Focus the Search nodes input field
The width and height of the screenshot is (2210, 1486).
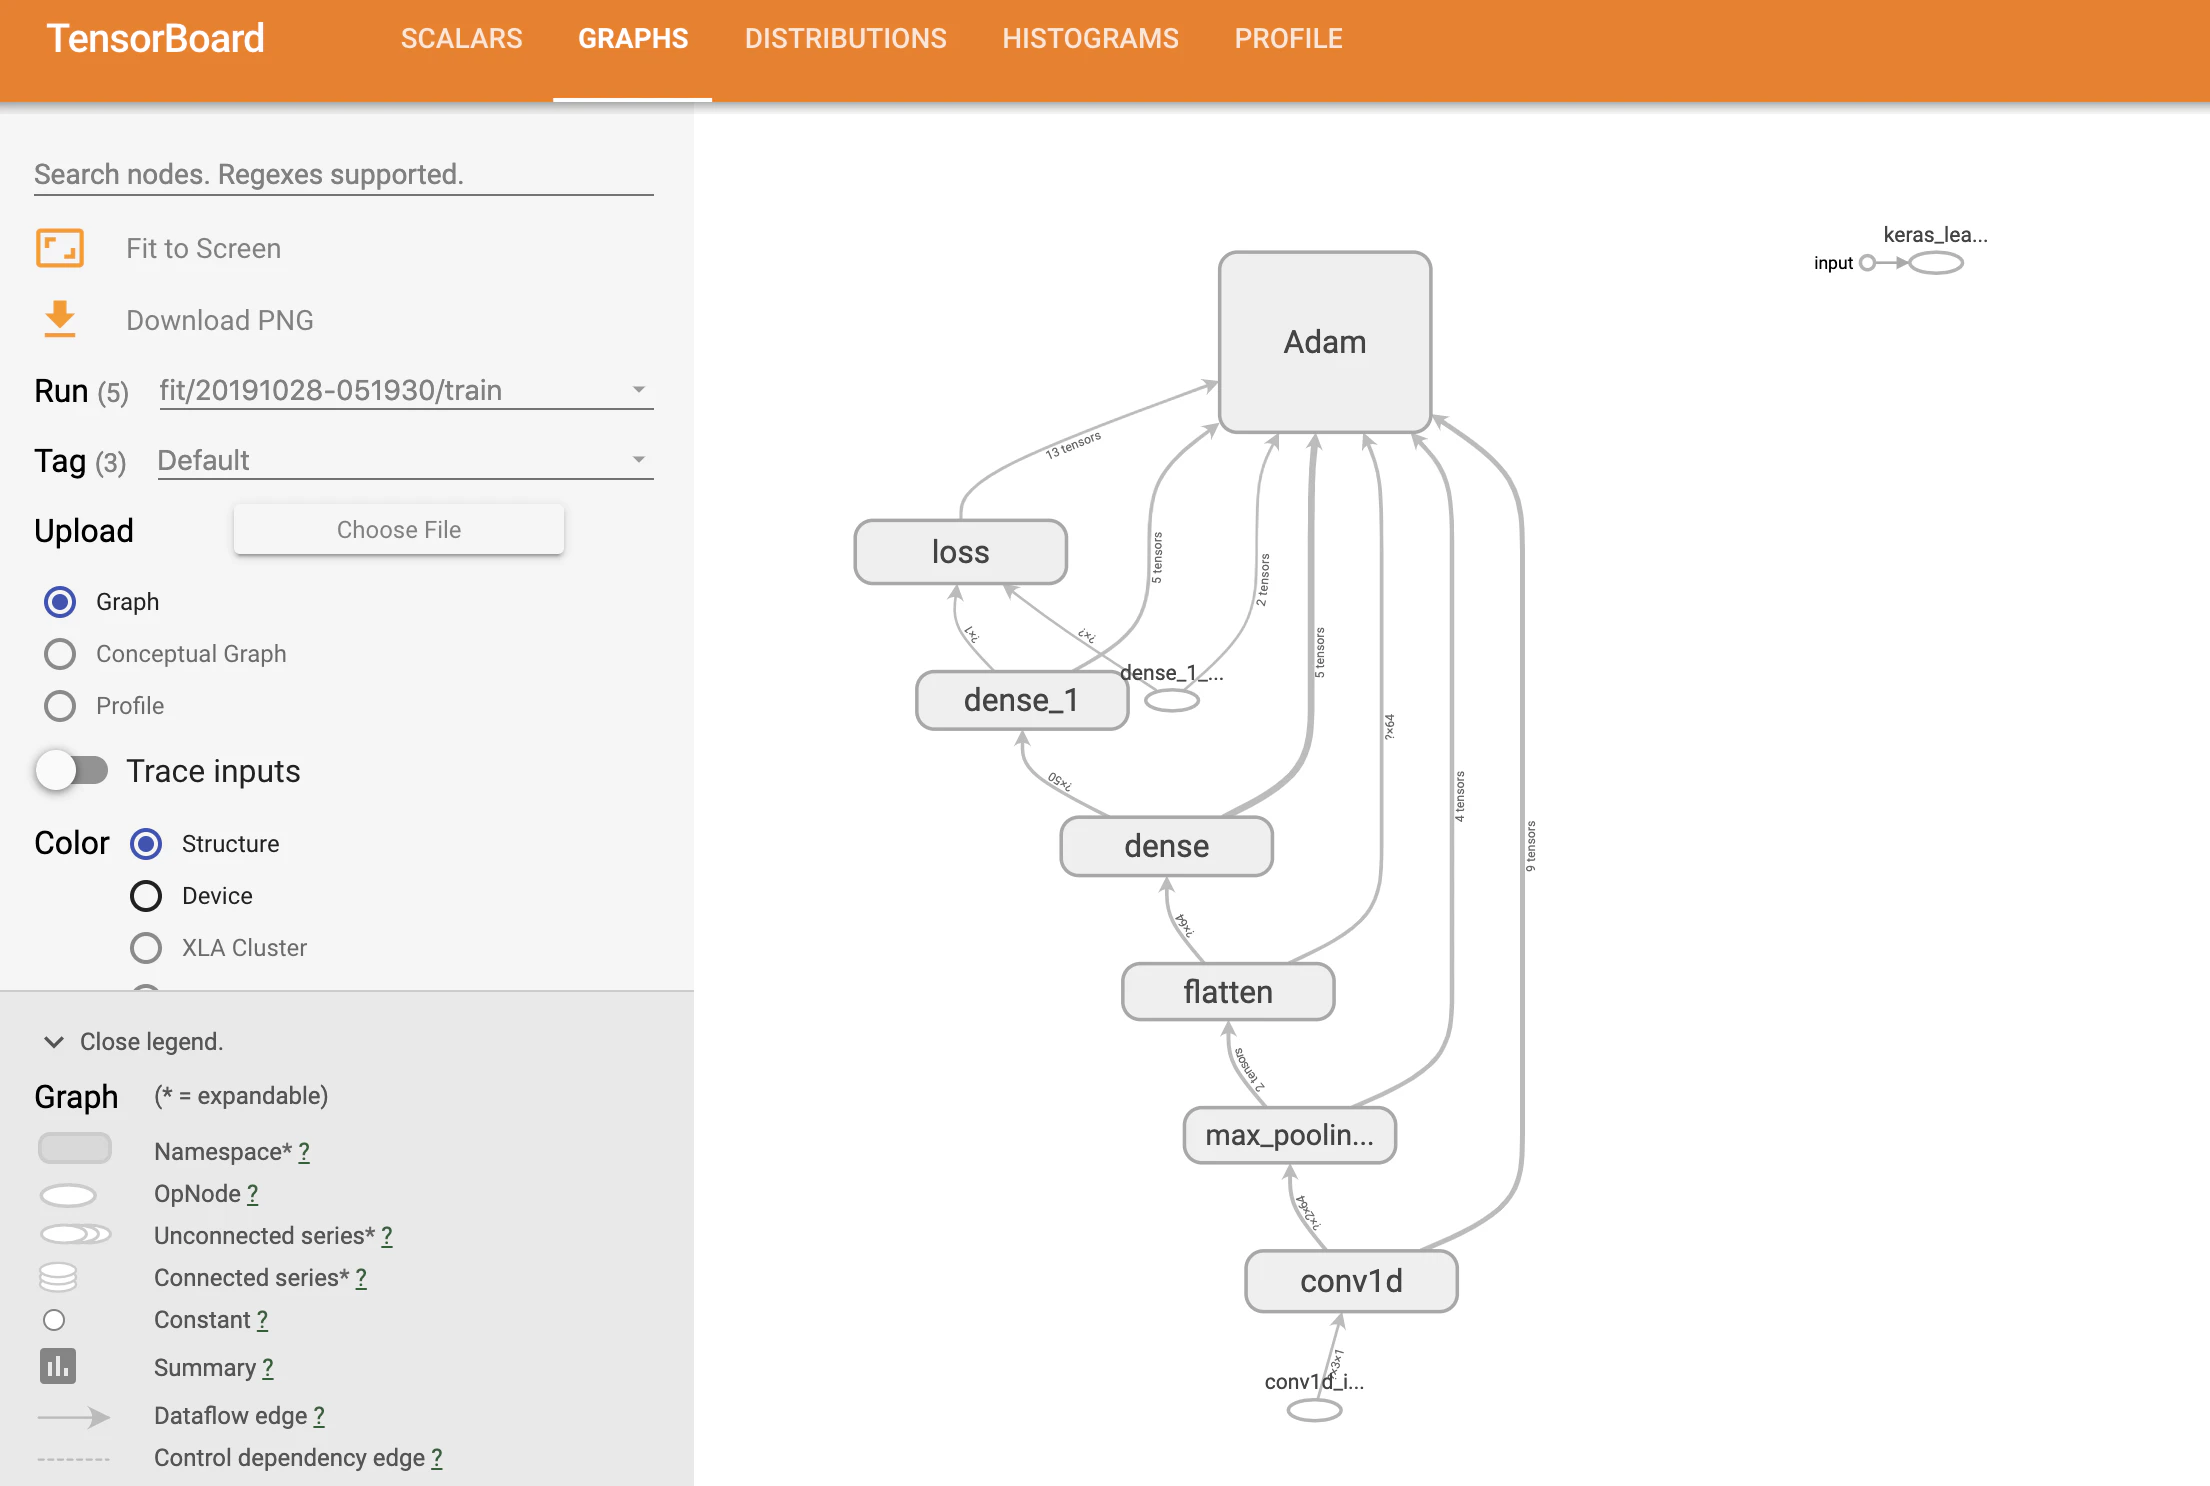(x=344, y=175)
